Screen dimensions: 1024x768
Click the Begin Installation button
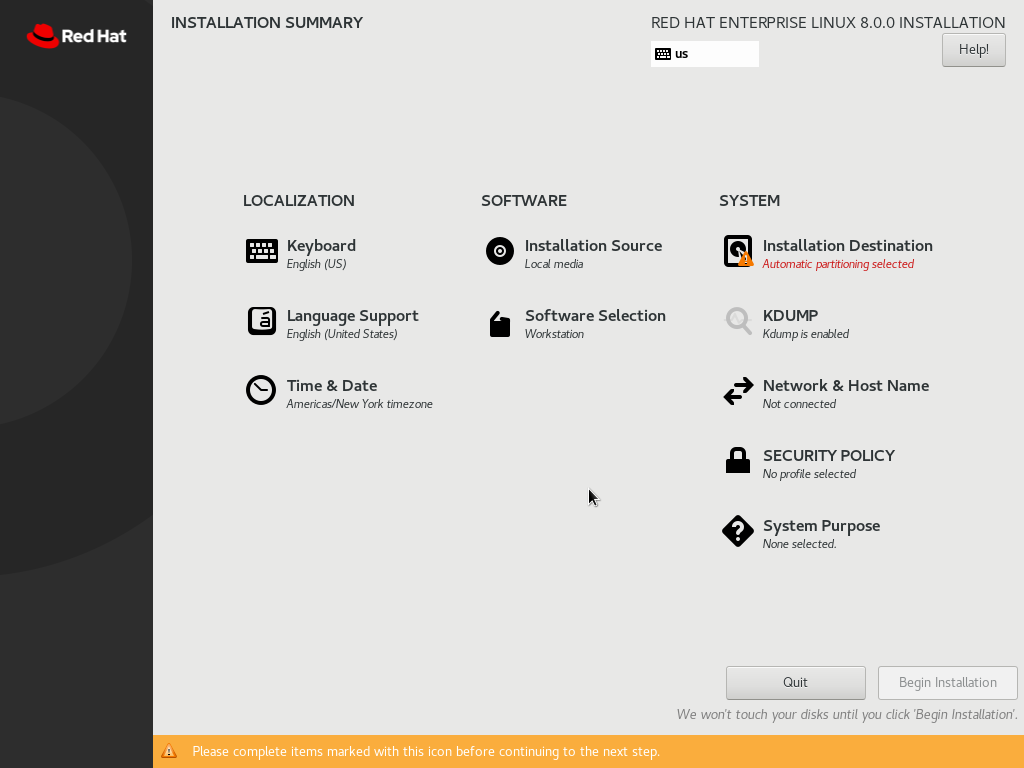947,683
